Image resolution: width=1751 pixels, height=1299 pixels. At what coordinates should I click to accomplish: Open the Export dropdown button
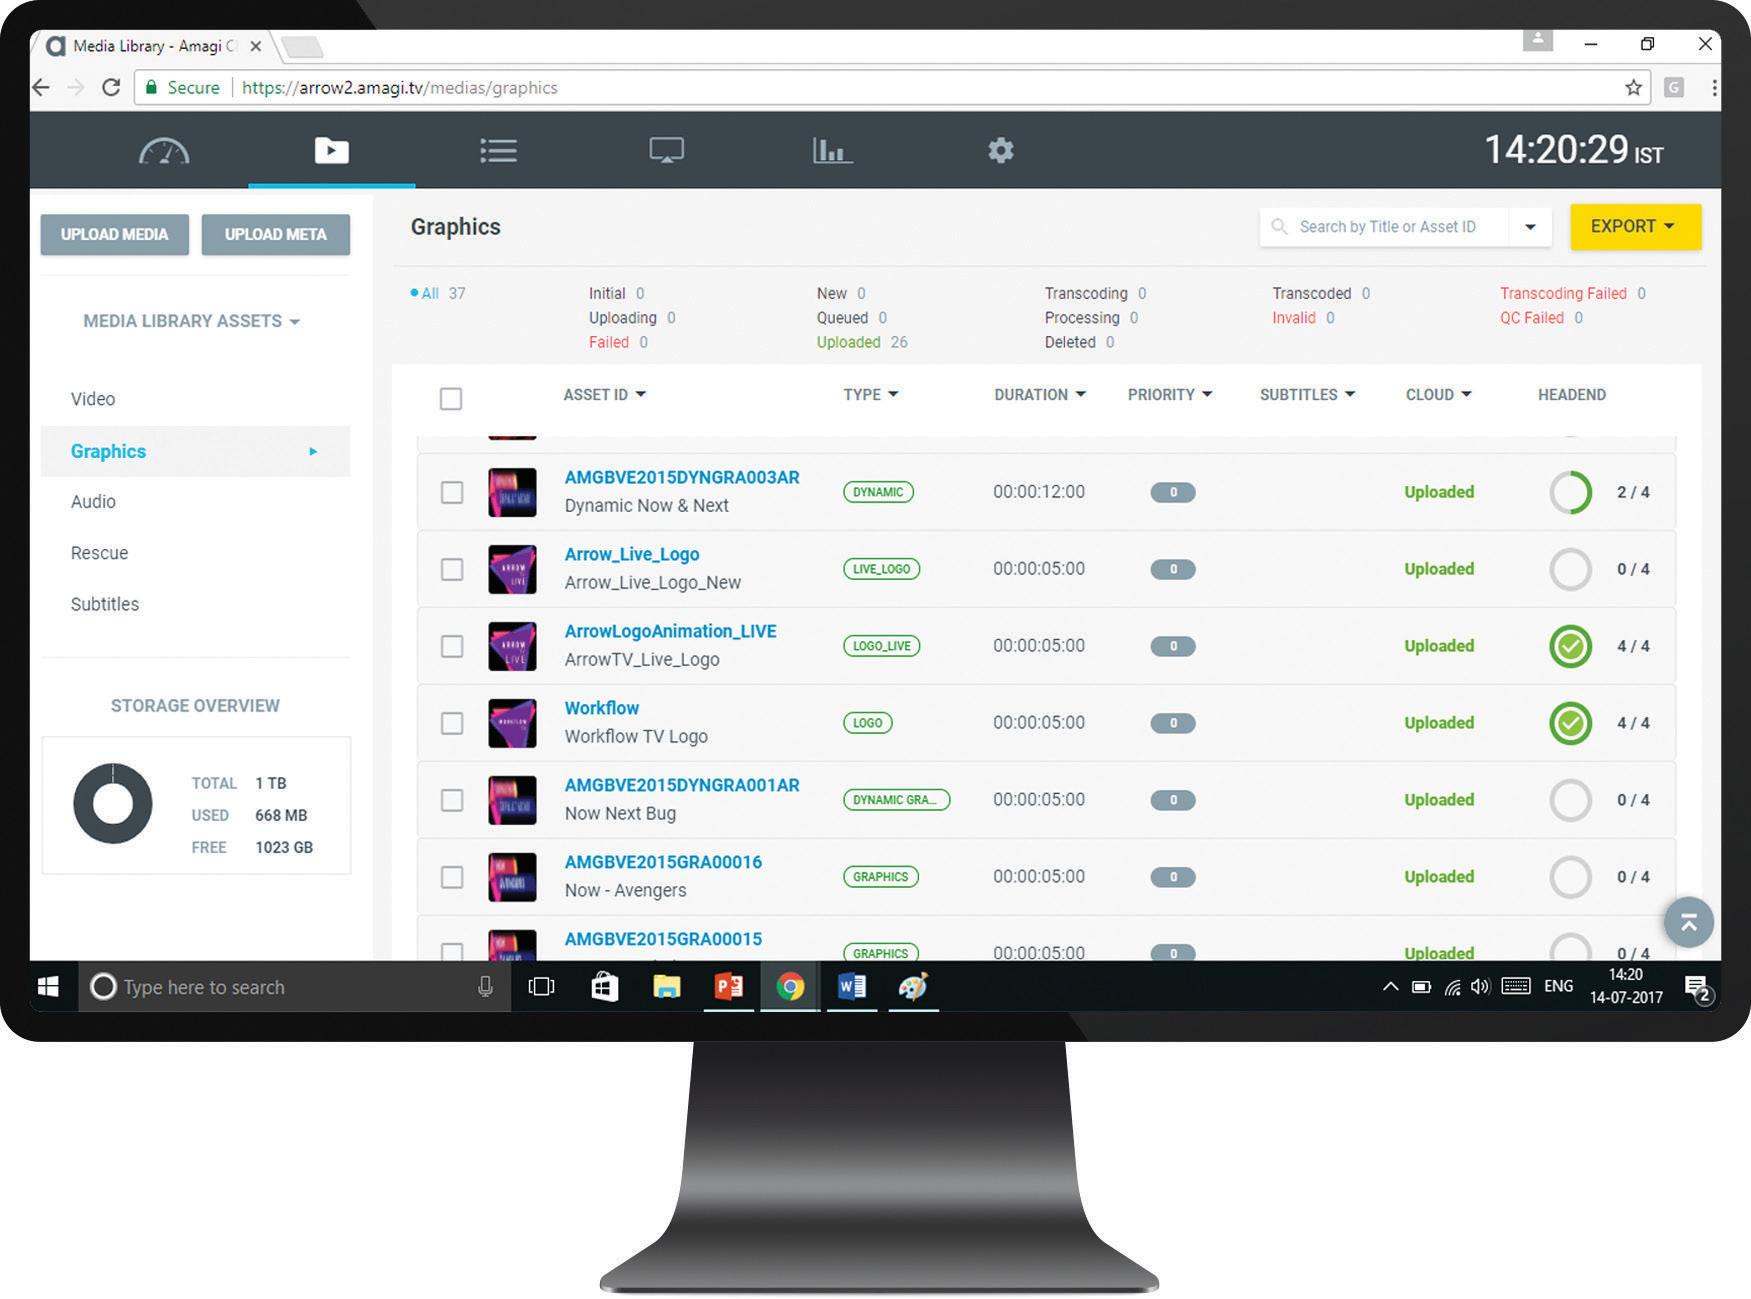pos(1635,227)
